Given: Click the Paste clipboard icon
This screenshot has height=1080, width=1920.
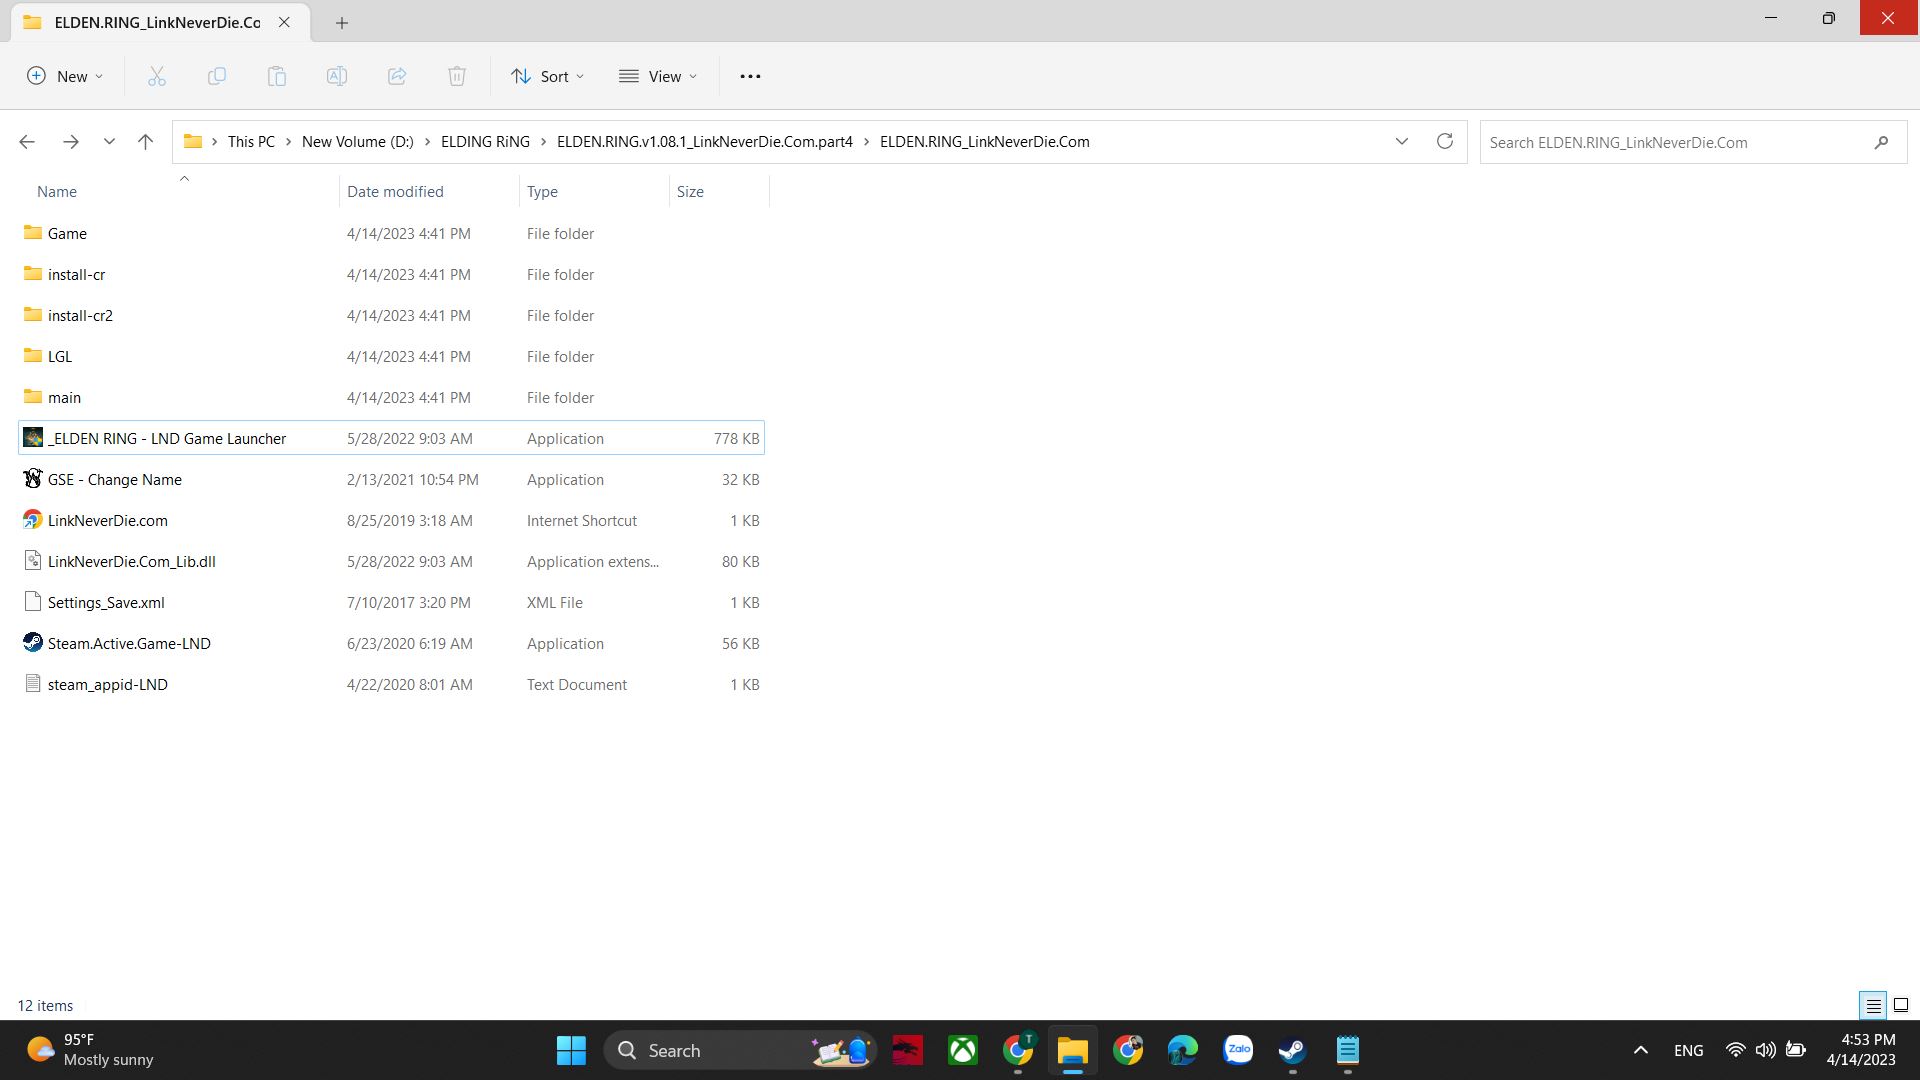Looking at the screenshot, I should 277,76.
